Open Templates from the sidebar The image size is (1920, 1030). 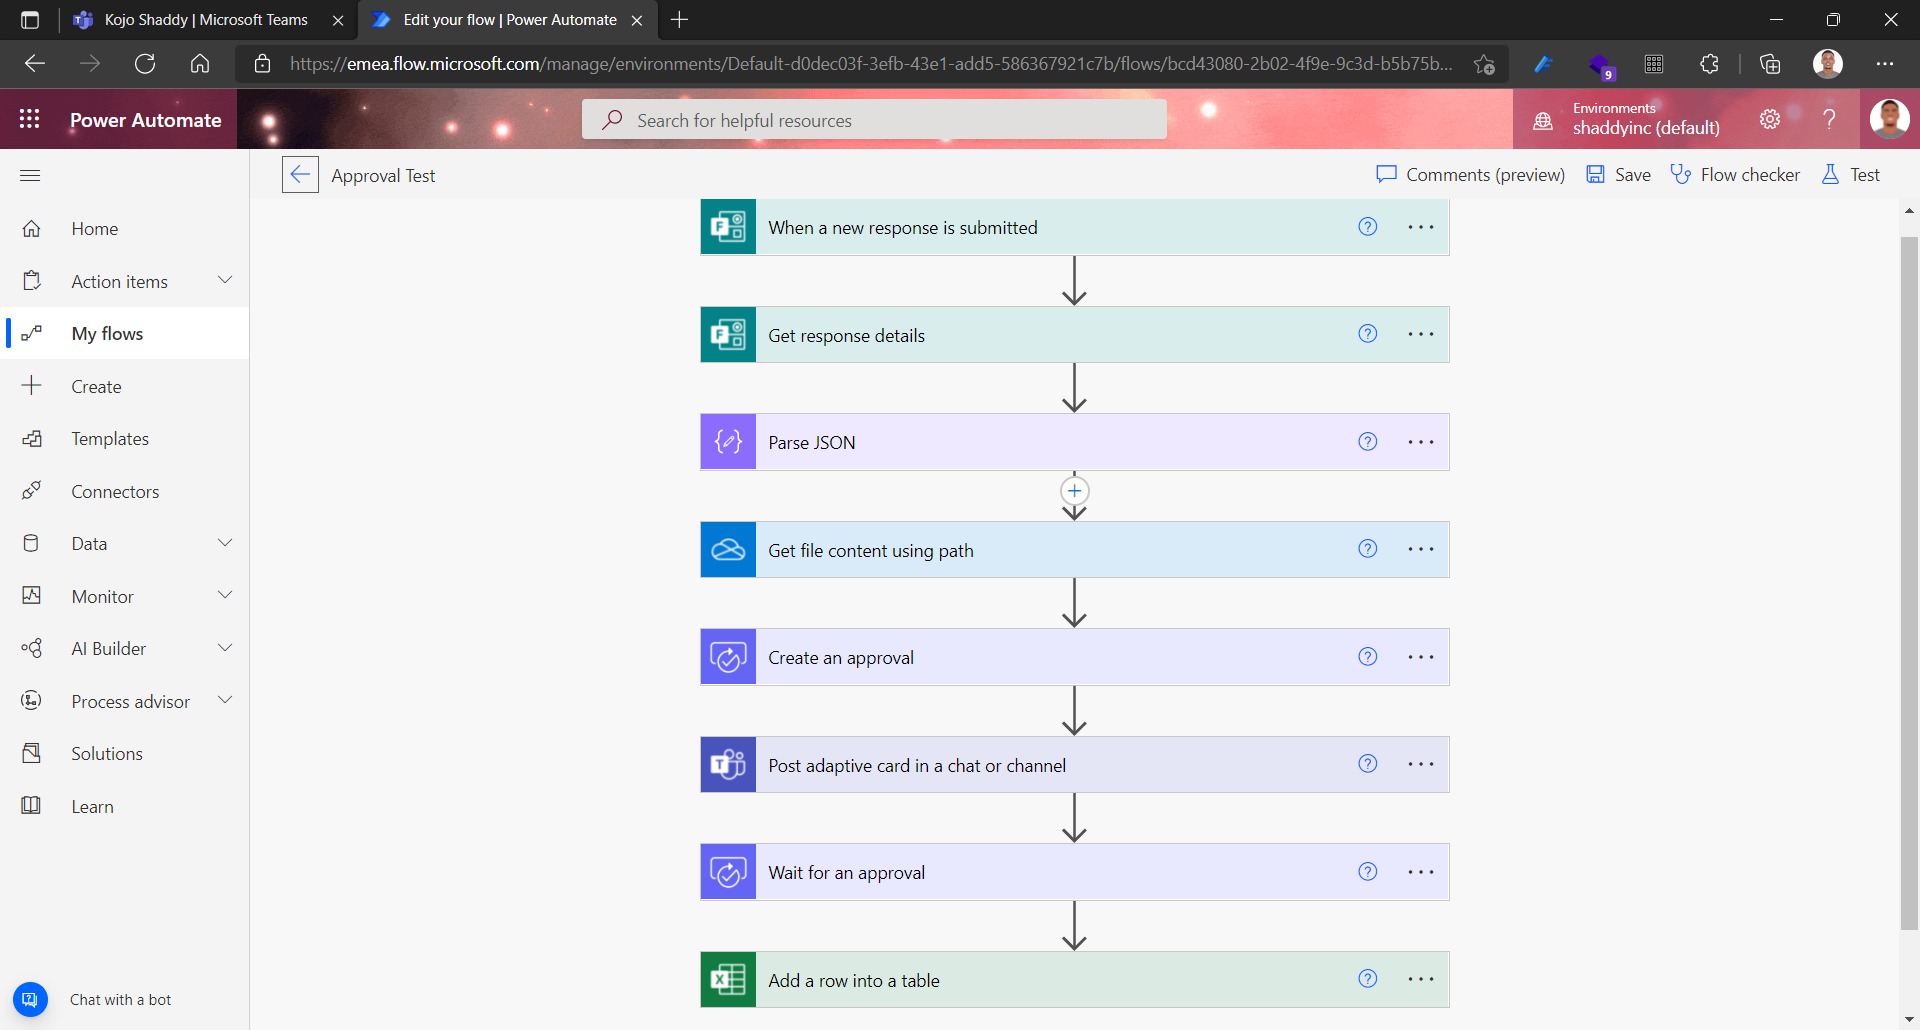point(112,438)
